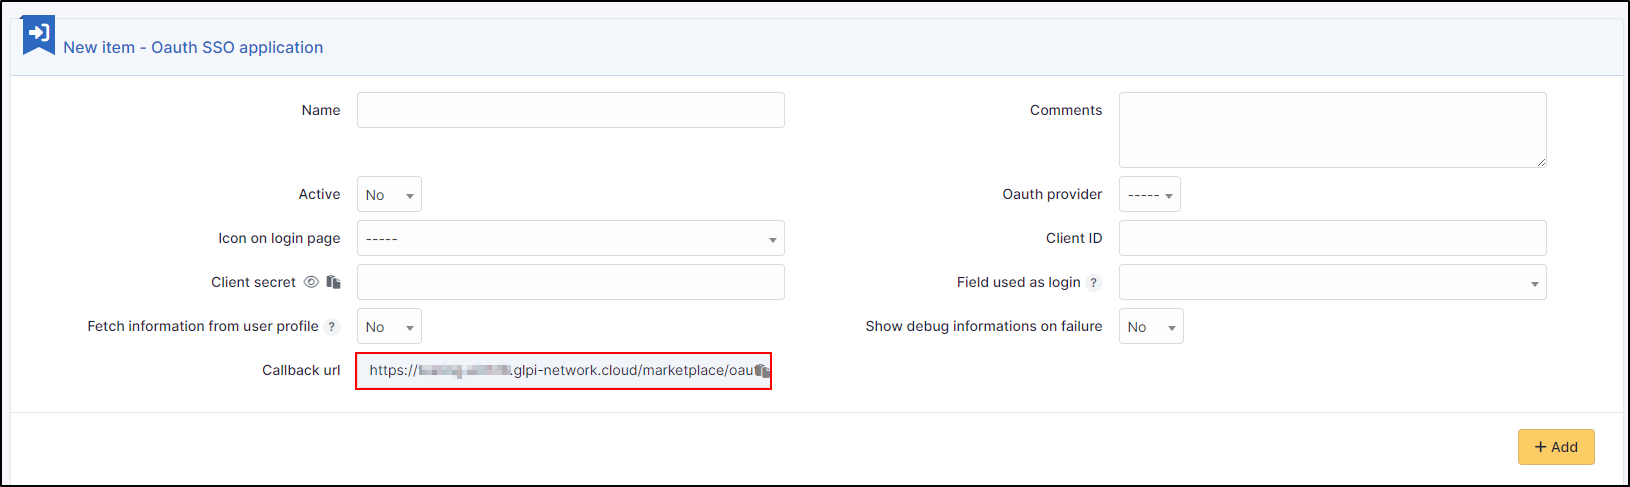
Task: Open help tooltip for Fetch information from user profile
Action: [333, 327]
